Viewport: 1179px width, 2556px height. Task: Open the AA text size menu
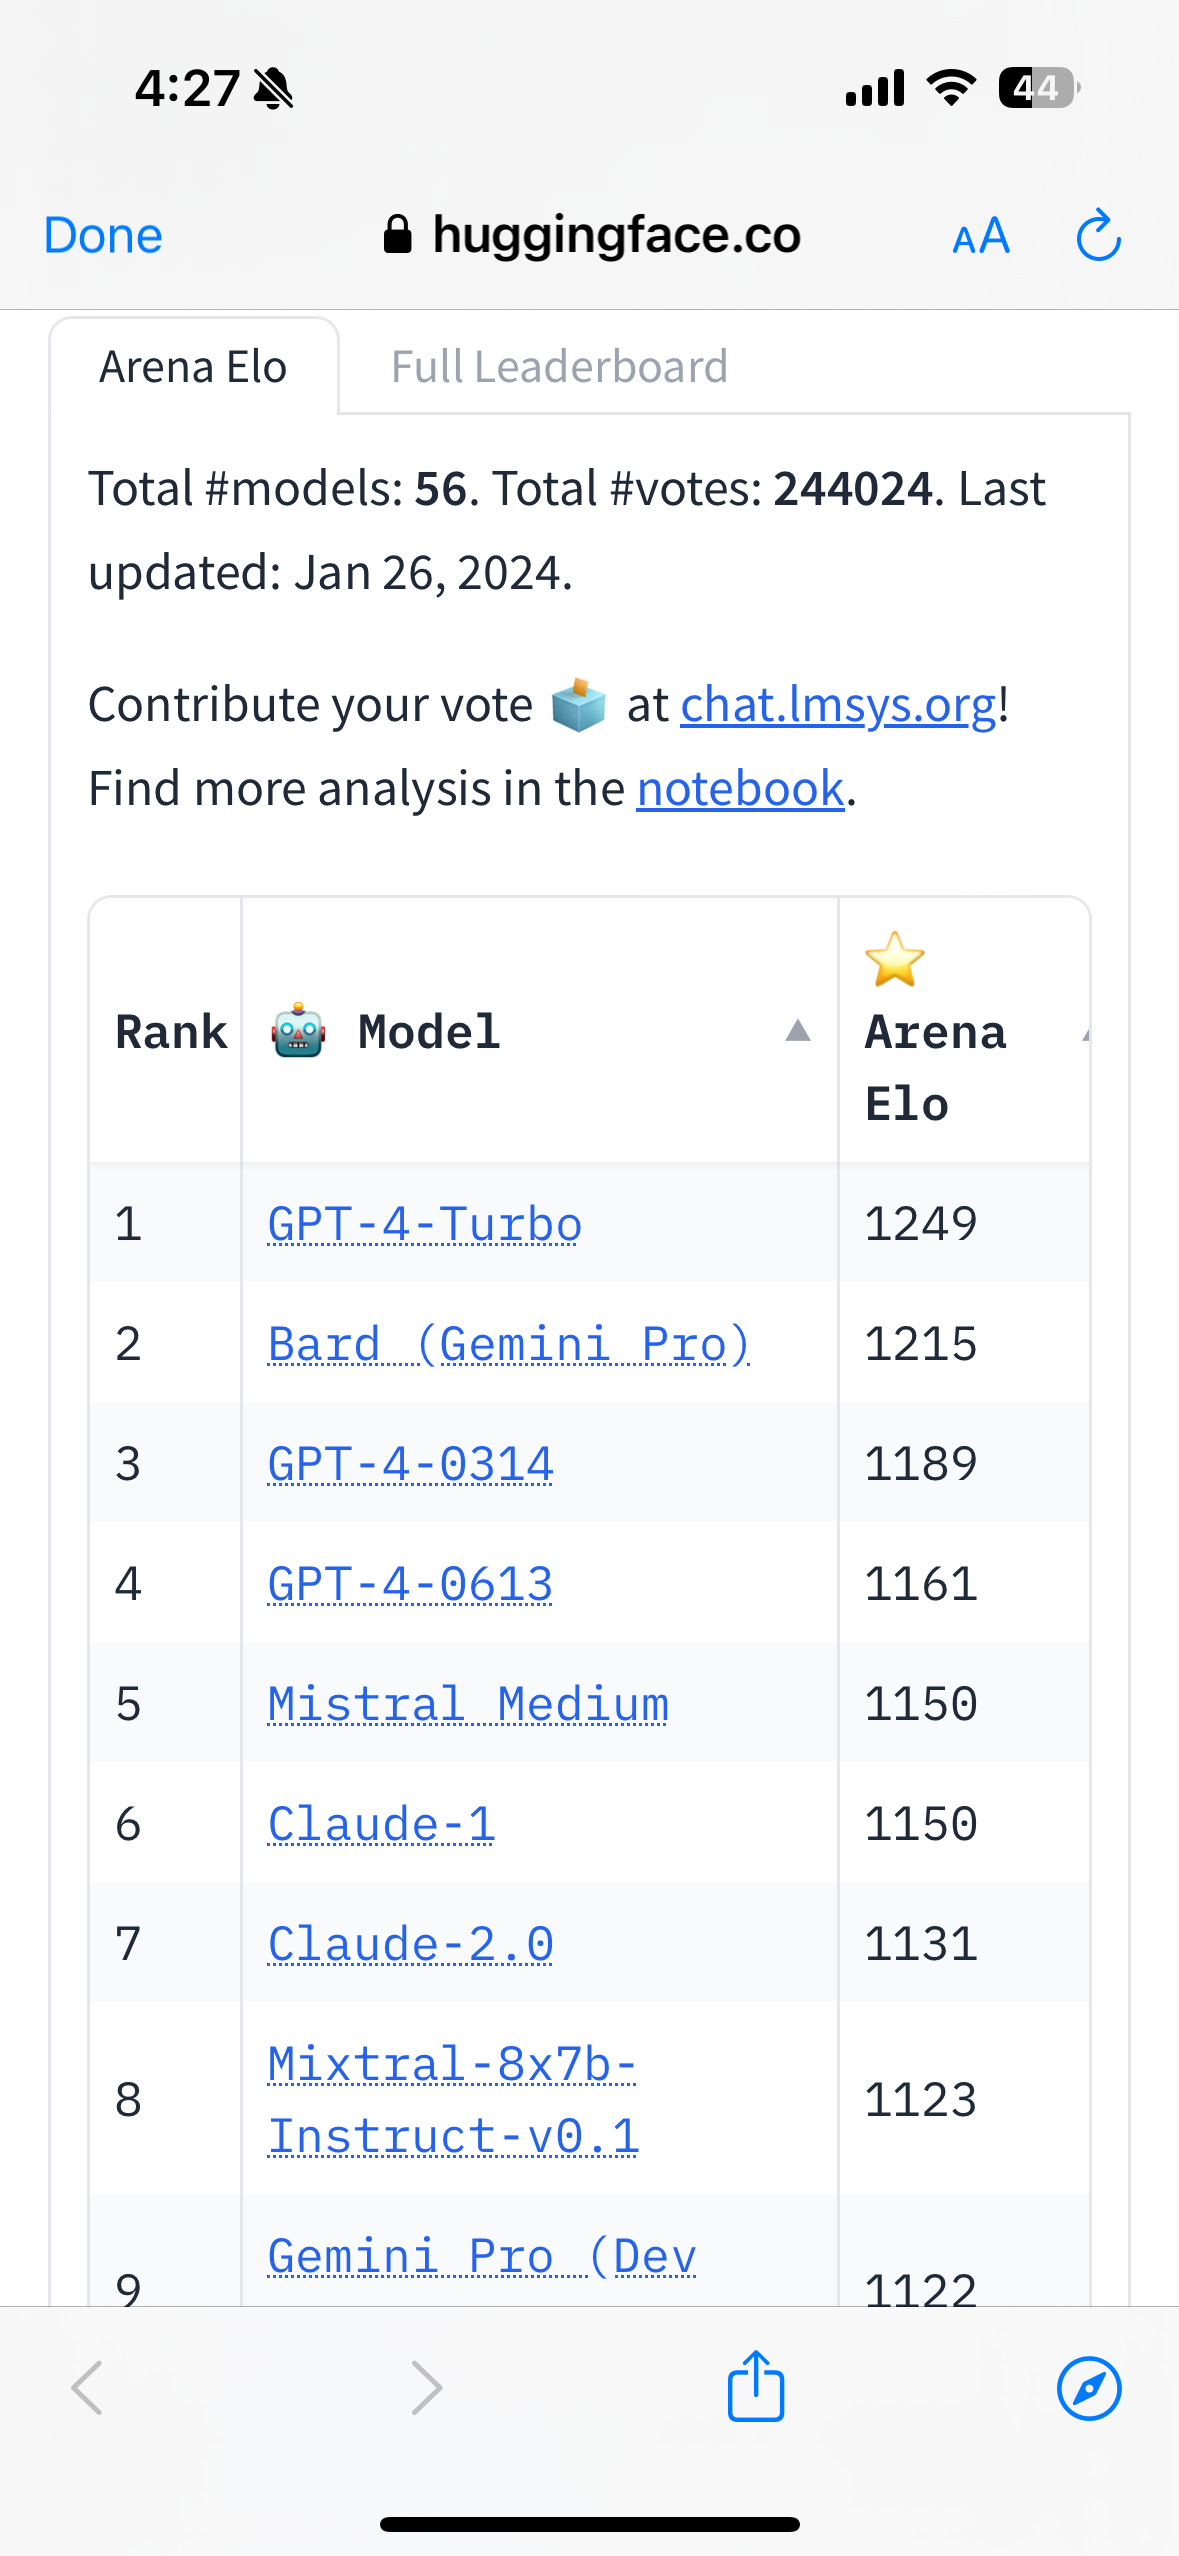click(981, 237)
